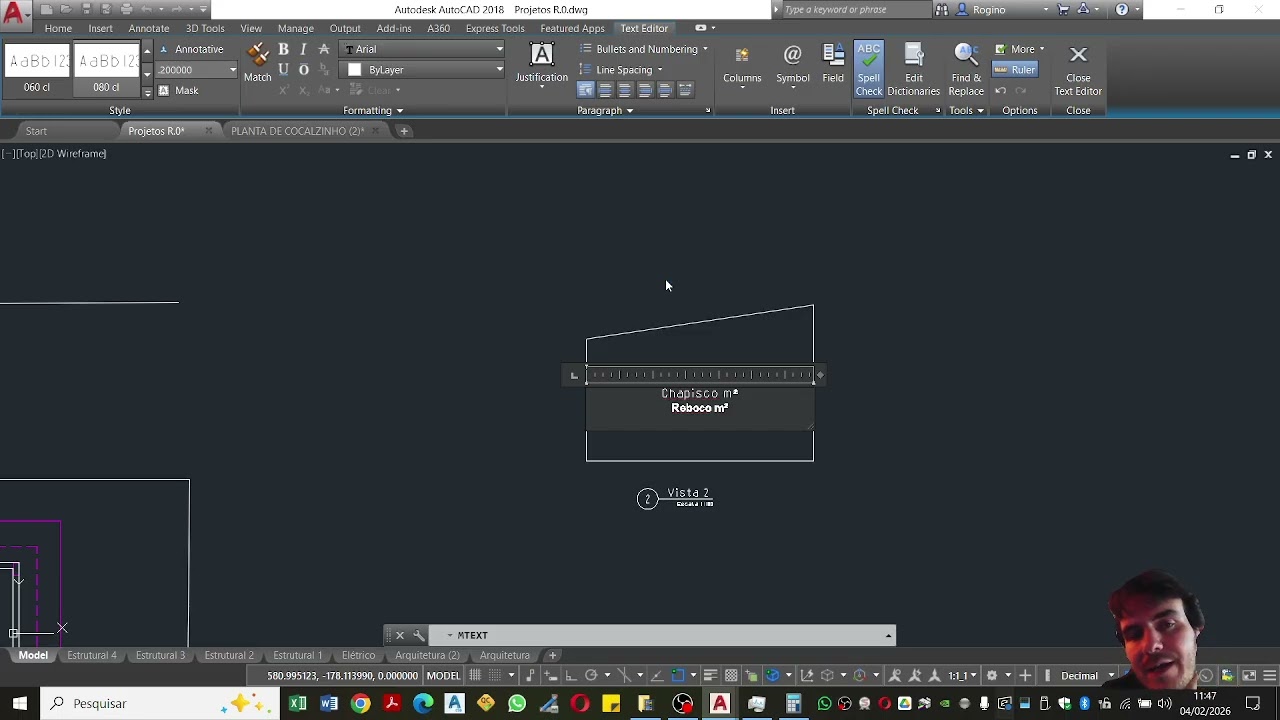This screenshot has width=1280, height=720.
Task: Open the Estrutural 4 layout tab
Action: click(x=92, y=655)
